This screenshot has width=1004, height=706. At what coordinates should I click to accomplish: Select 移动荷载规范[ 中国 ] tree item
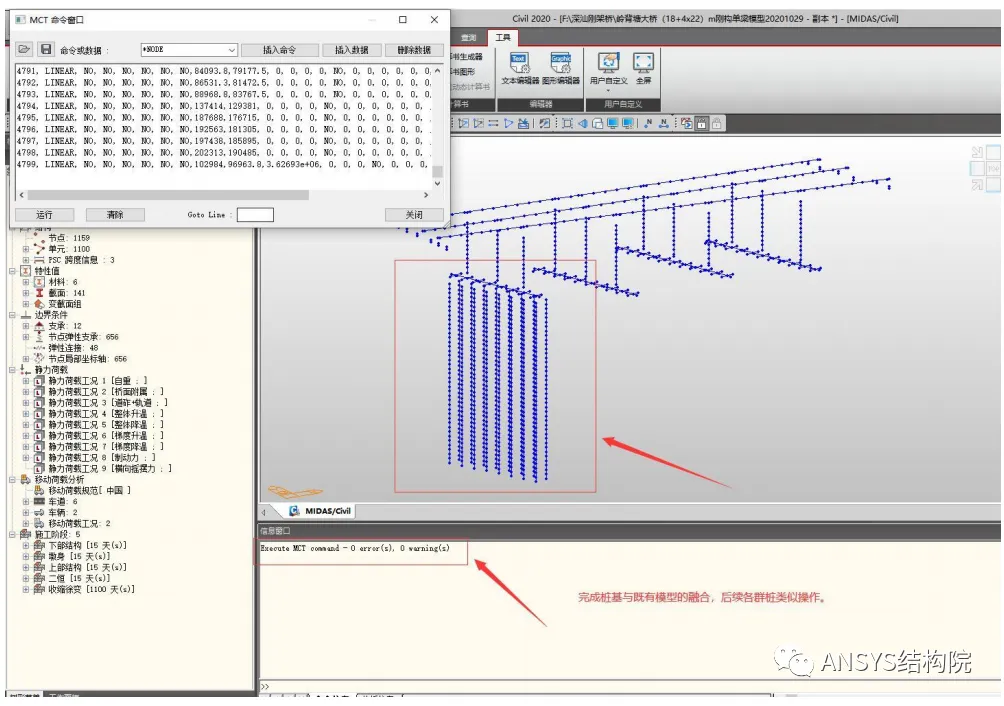tap(89, 490)
